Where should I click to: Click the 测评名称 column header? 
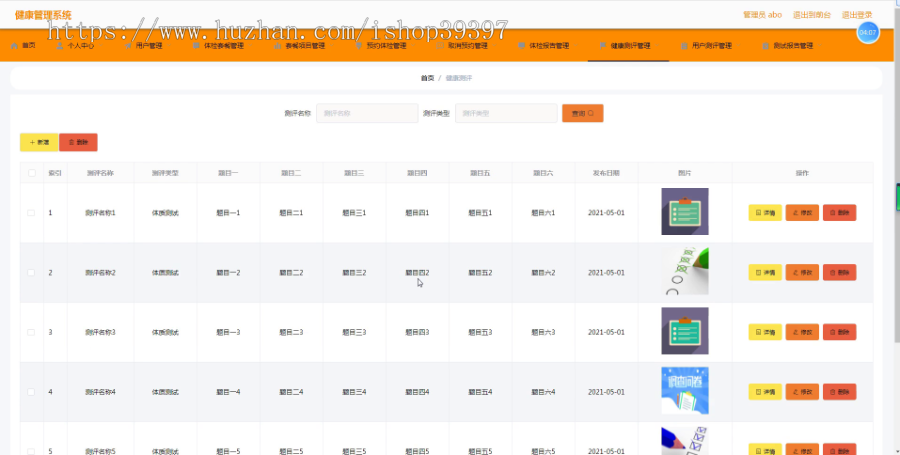point(100,173)
